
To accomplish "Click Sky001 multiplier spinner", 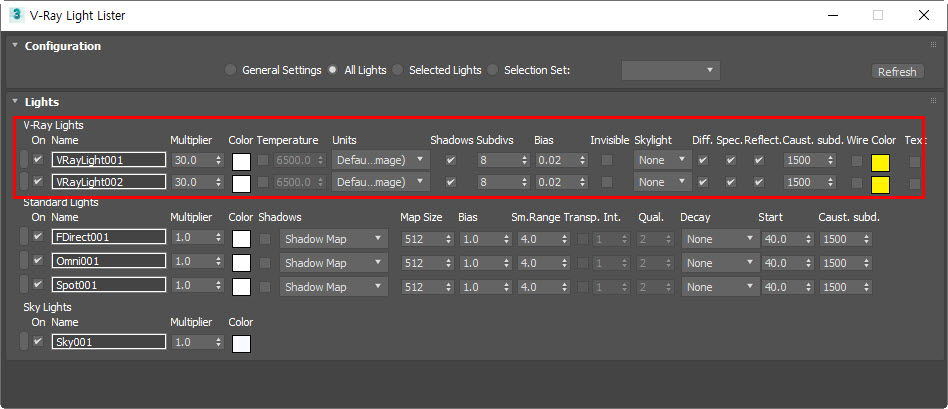I will [219, 342].
